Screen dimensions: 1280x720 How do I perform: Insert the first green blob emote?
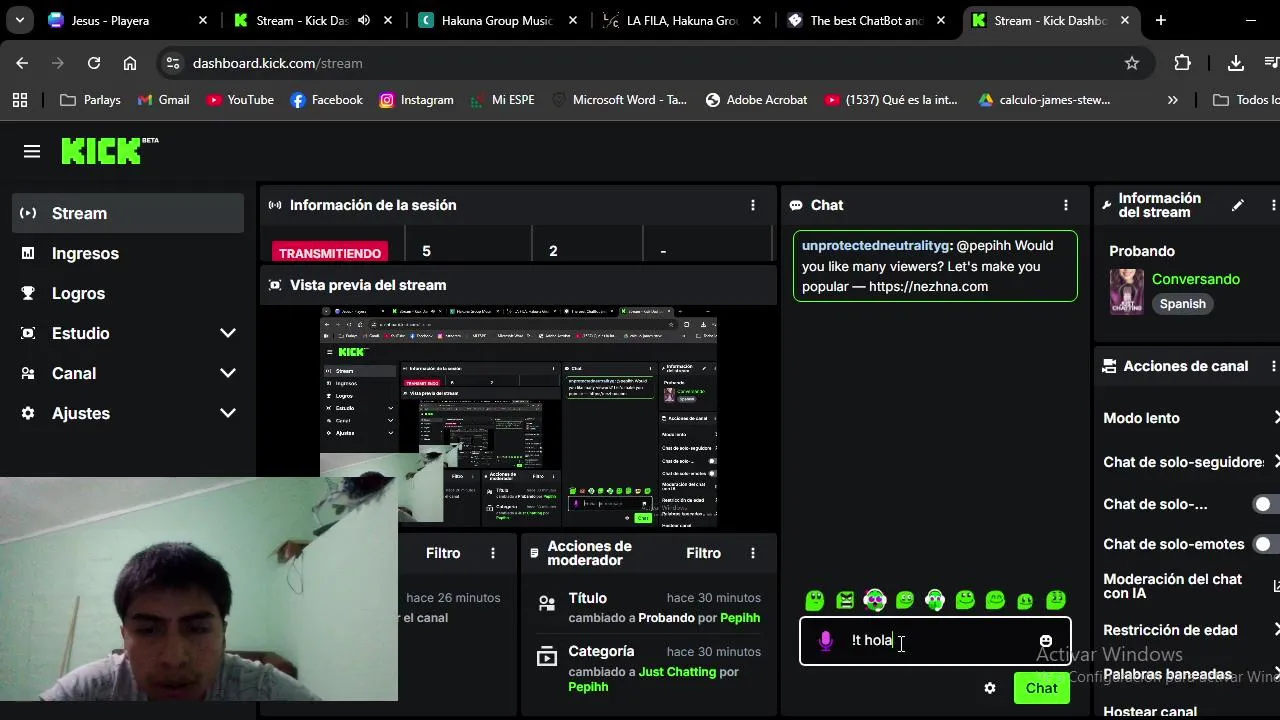(x=815, y=600)
